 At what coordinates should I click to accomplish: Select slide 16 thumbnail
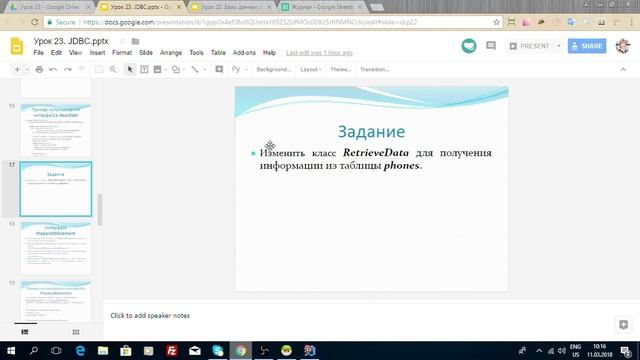click(56, 130)
